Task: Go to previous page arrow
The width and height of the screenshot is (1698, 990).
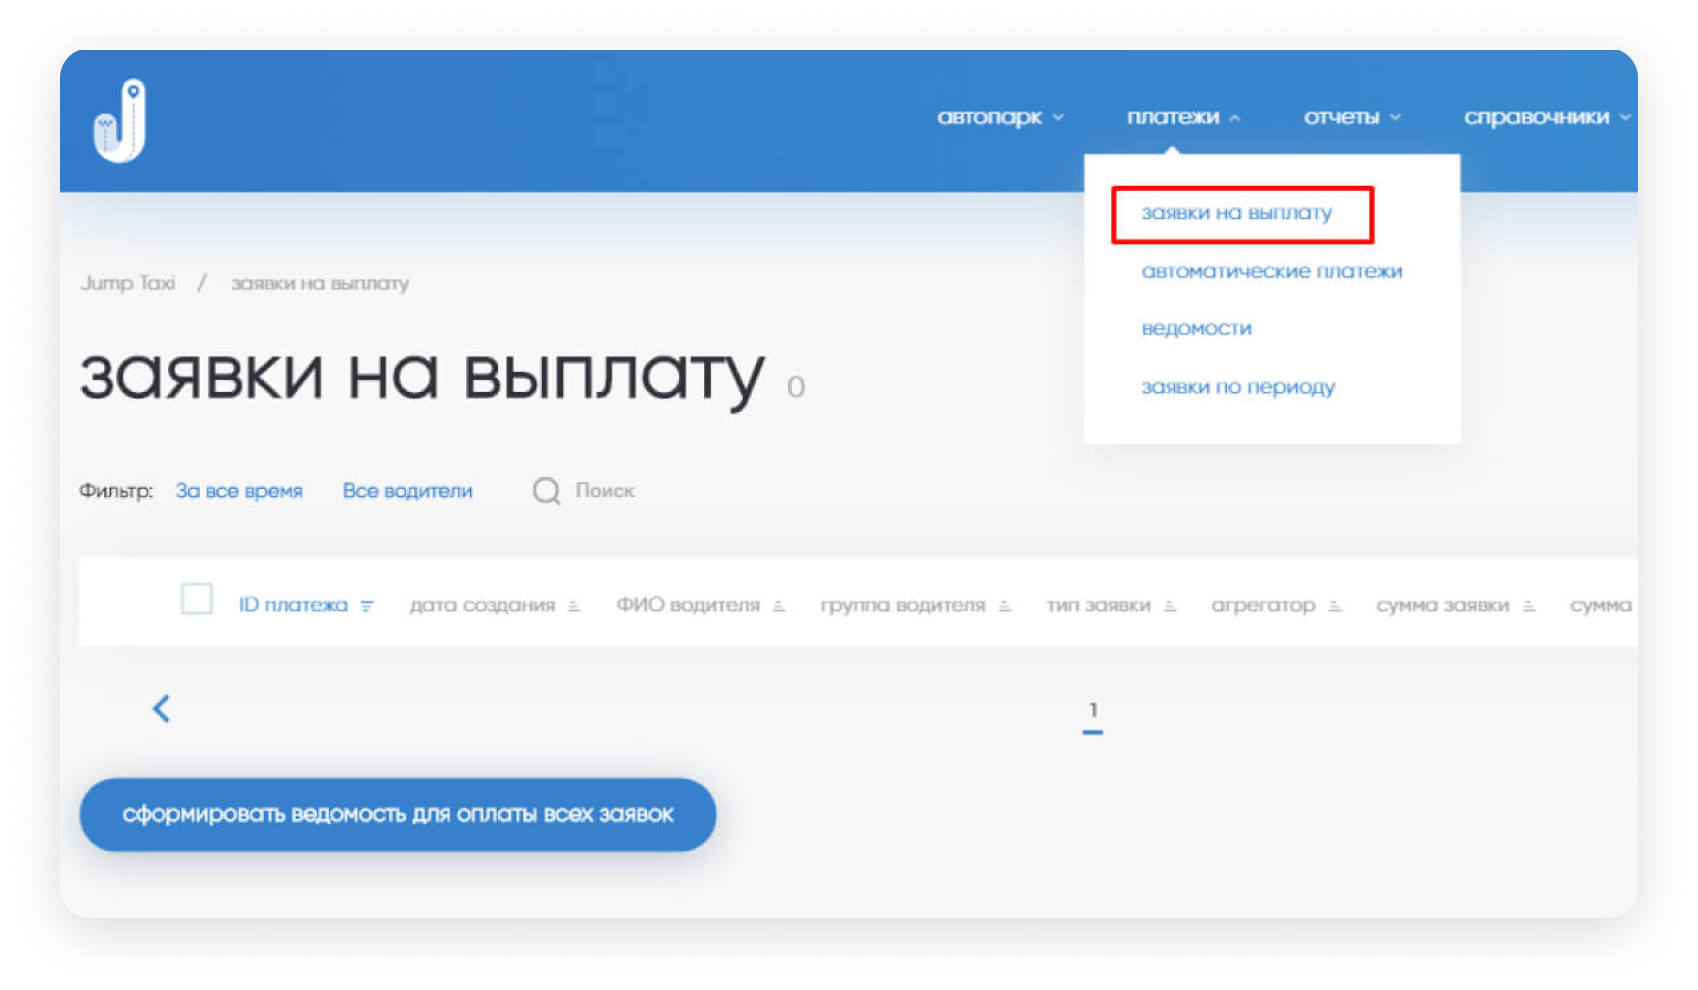Action: 161,709
